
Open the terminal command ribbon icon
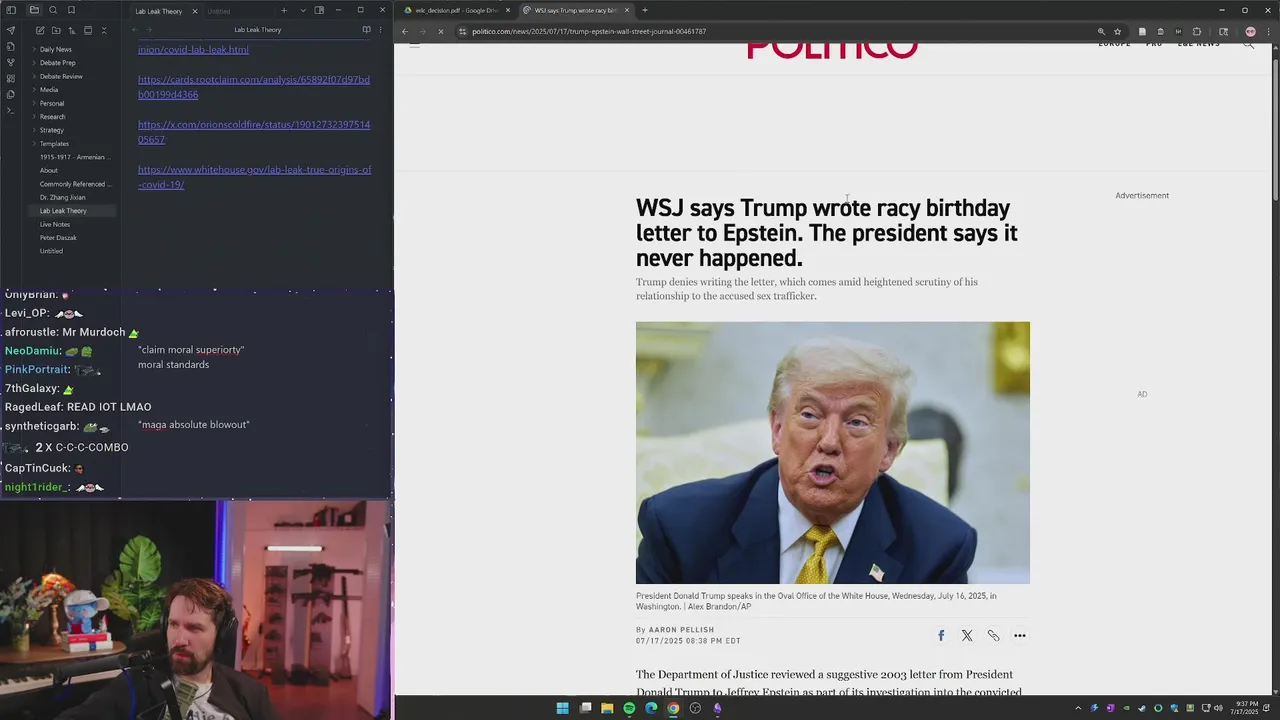(x=11, y=110)
